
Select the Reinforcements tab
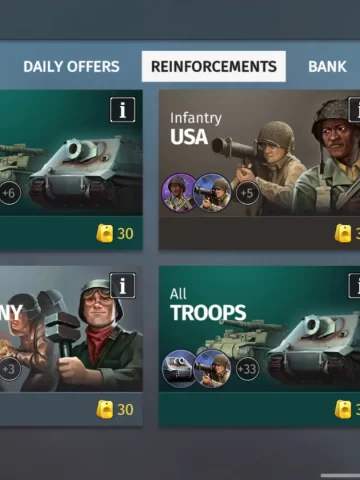pos(214,66)
